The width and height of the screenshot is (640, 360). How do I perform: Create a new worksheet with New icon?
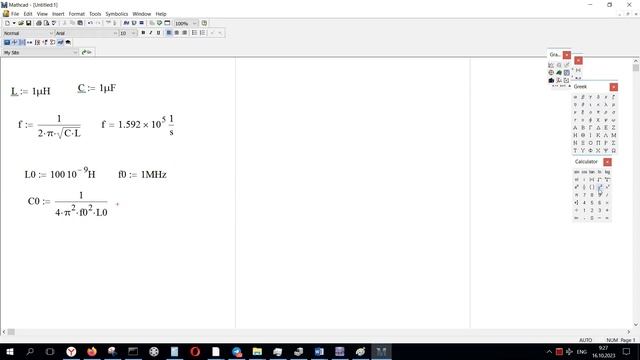(7, 23)
